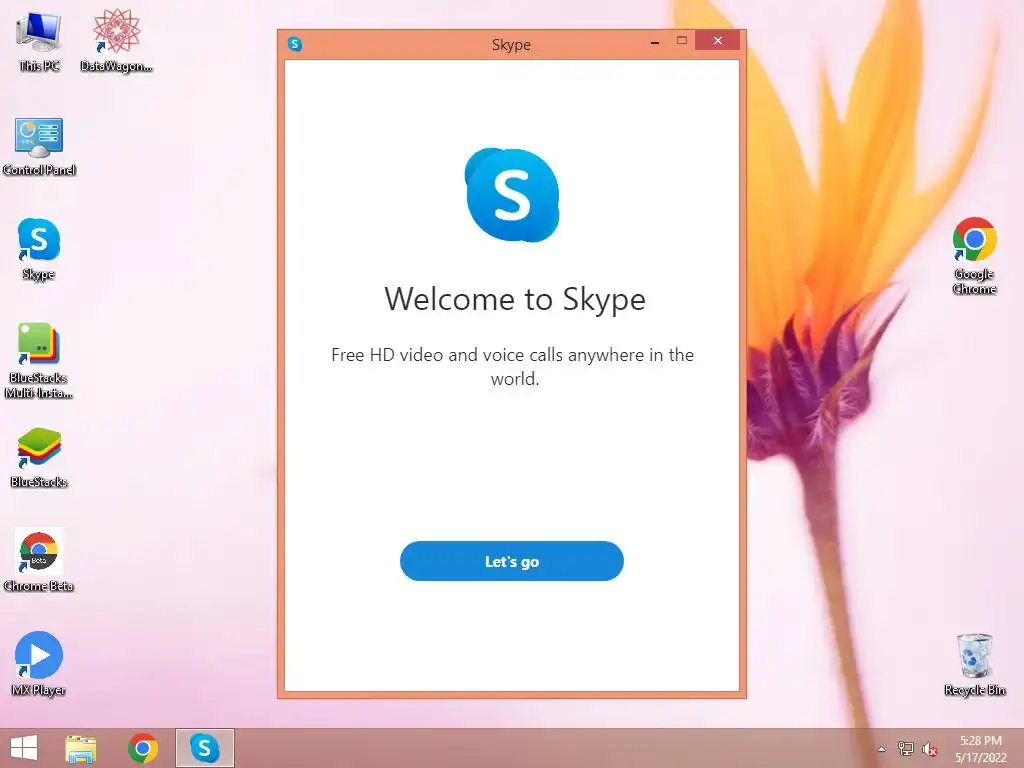1024x768 pixels.
Task: Select This PC desktop icon
Action: click(39, 41)
